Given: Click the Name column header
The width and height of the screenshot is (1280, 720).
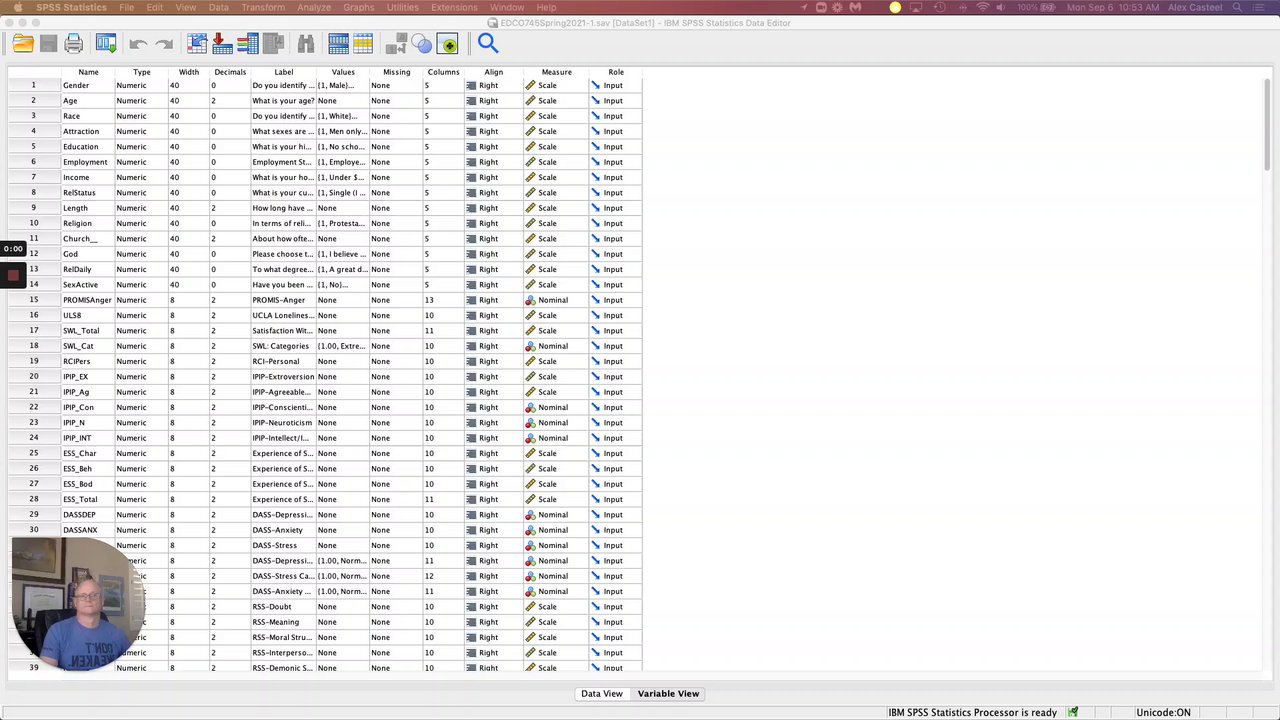Looking at the screenshot, I should pyautogui.click(x=88, y=72).
